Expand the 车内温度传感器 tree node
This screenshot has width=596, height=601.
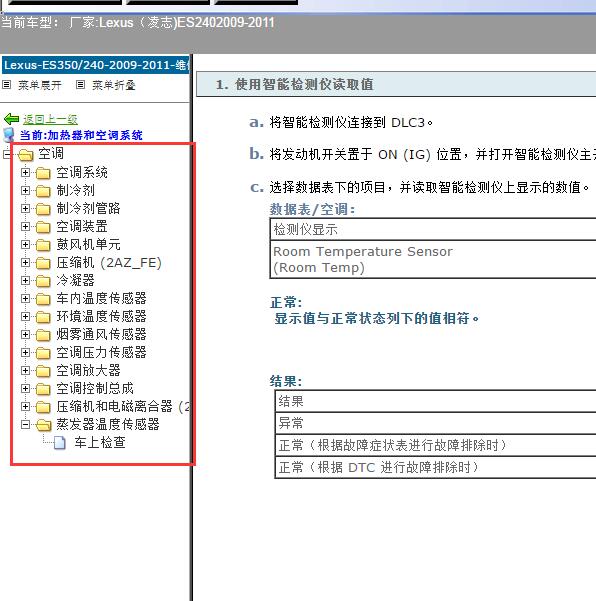[x=25, y=299]
